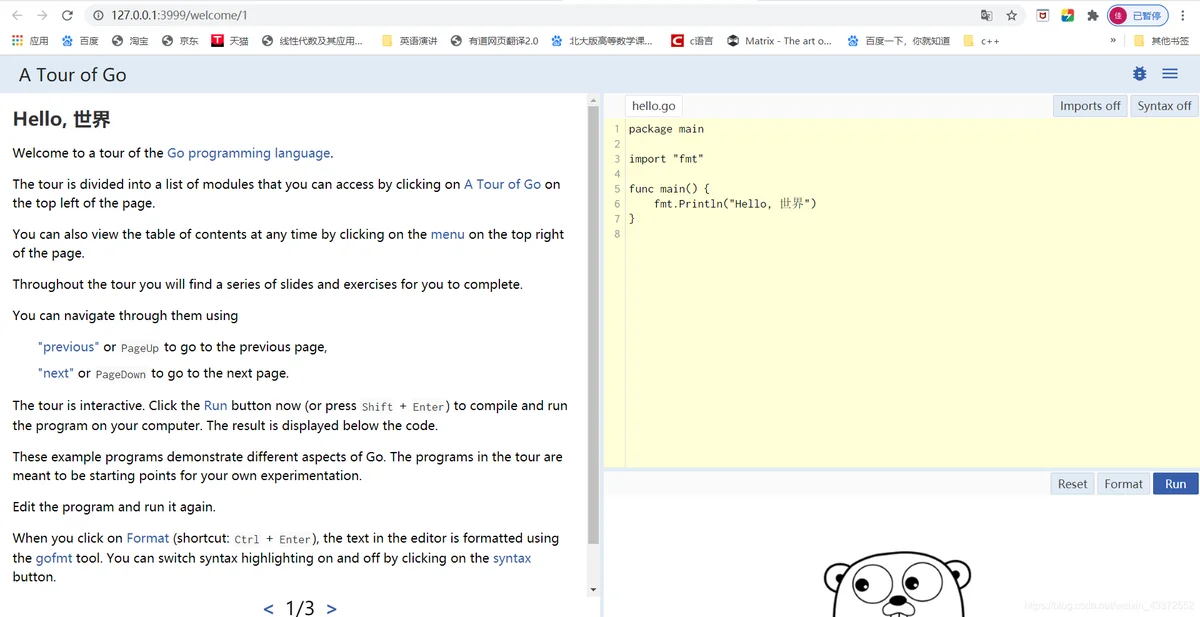Toggle the Imports off button

[1090, 106]
